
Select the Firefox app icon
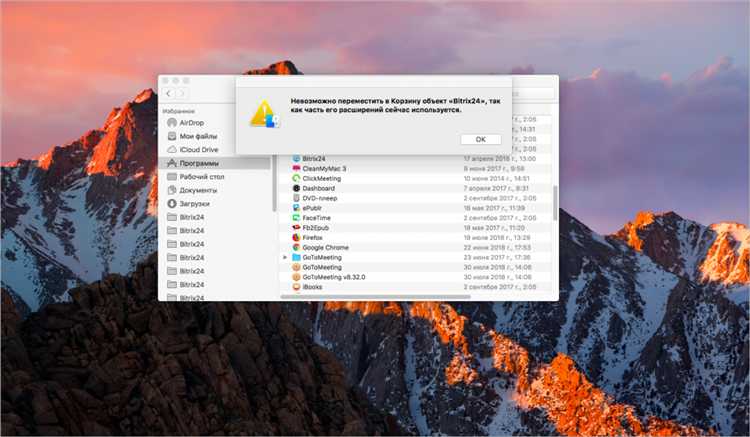click(296, 237)
